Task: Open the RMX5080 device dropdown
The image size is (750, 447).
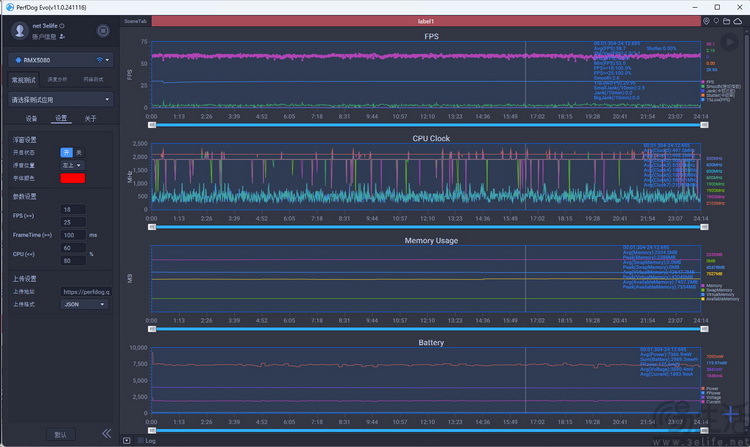Action: click(61, 60)
